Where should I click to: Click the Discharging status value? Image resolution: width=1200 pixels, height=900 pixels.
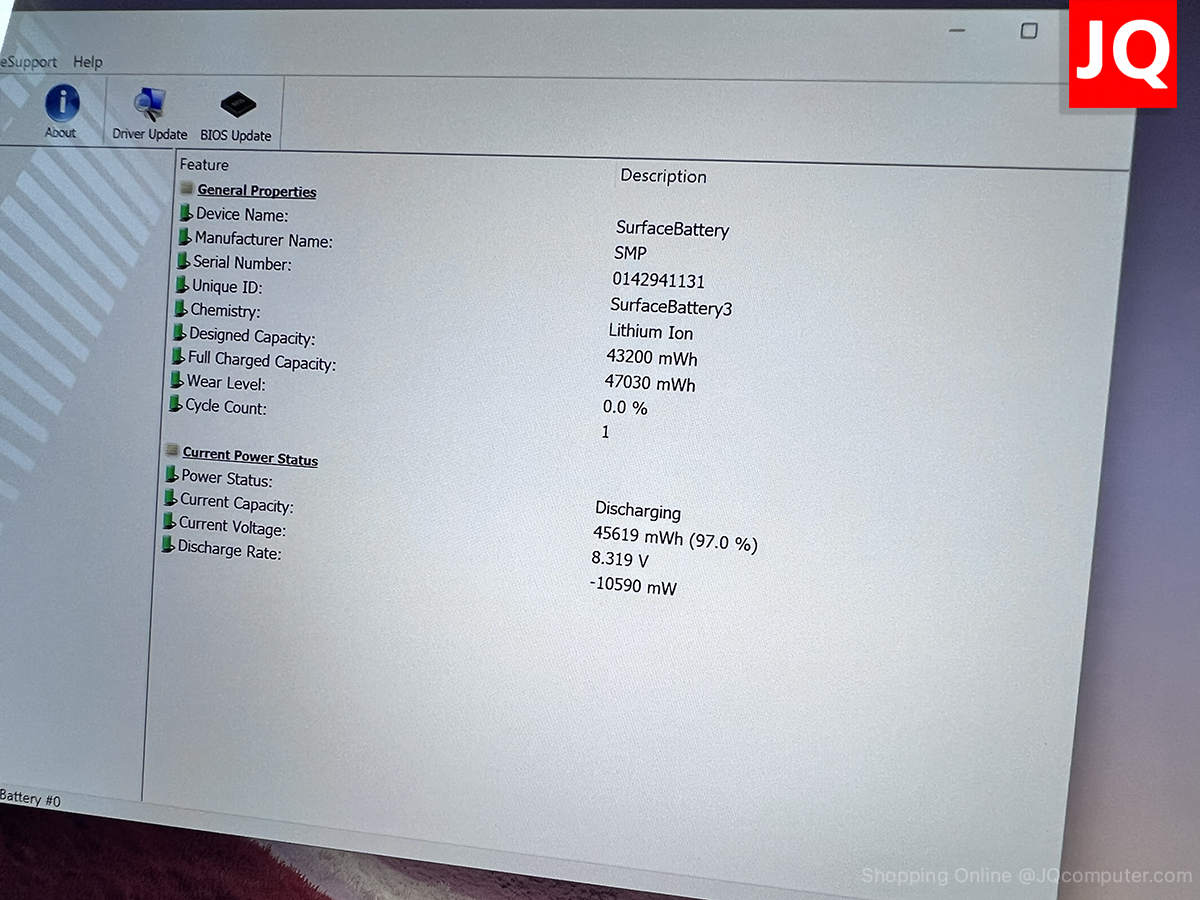tap(638, 511)
